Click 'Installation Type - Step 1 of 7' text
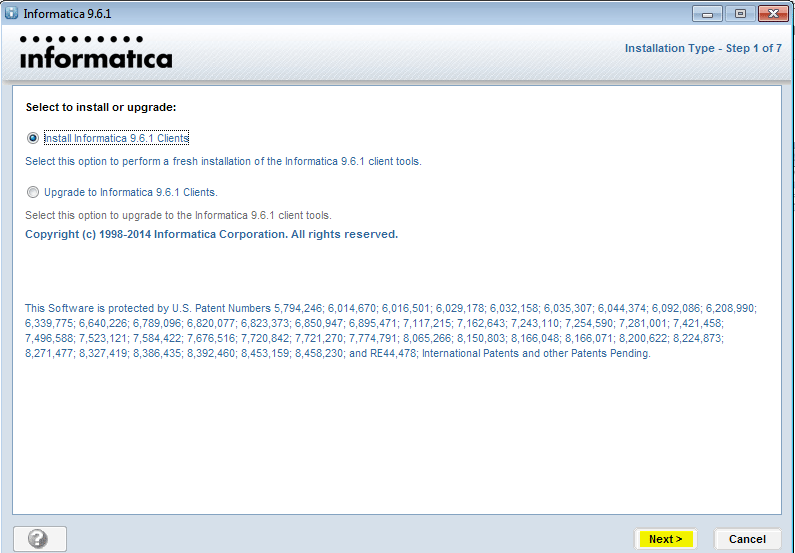Image resolution: width=795 pixels, height=553 pixels. [703, 48]
